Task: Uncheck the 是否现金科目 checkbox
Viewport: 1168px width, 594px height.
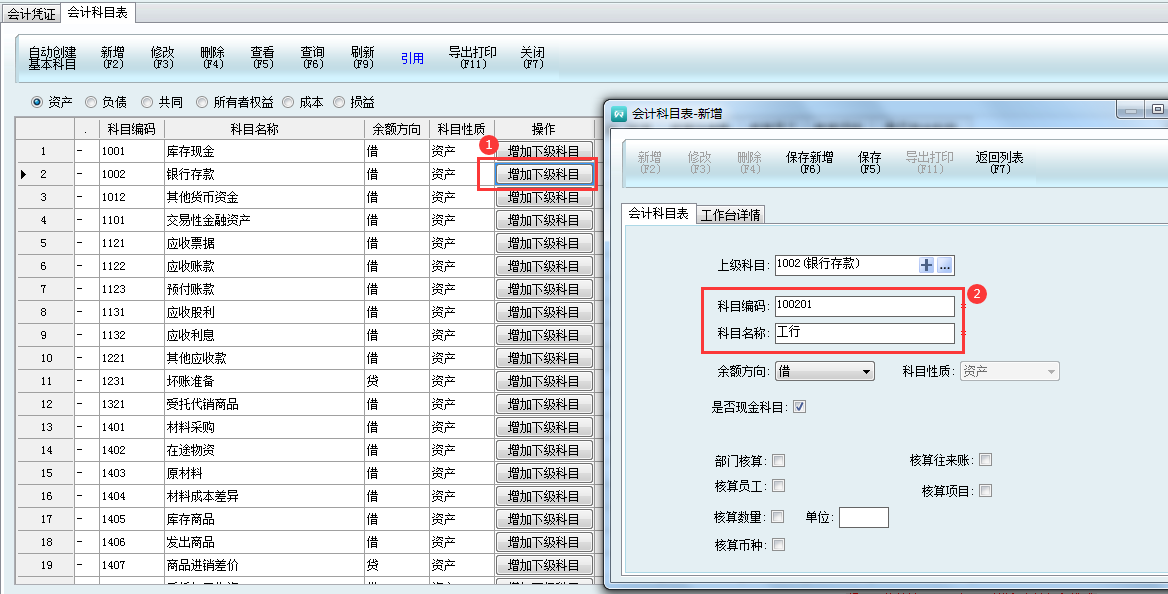Action: [799, 407]
